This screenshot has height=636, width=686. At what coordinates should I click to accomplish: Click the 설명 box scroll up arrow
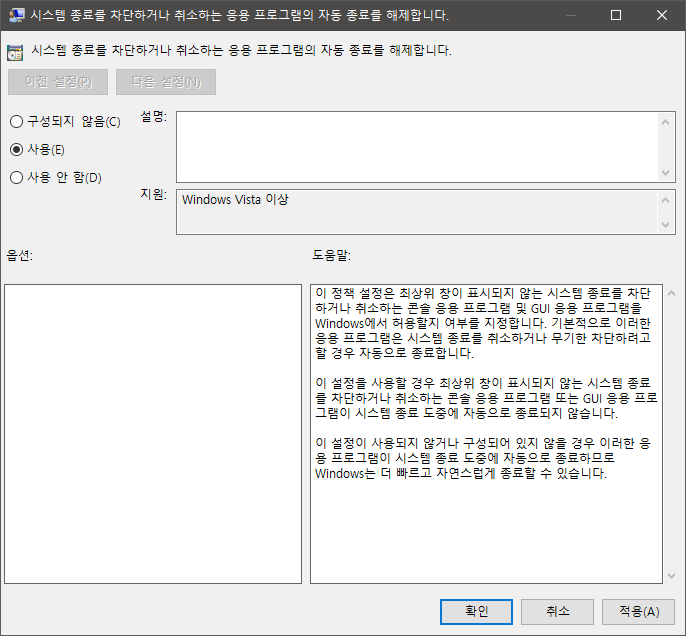tap(665, 122)
